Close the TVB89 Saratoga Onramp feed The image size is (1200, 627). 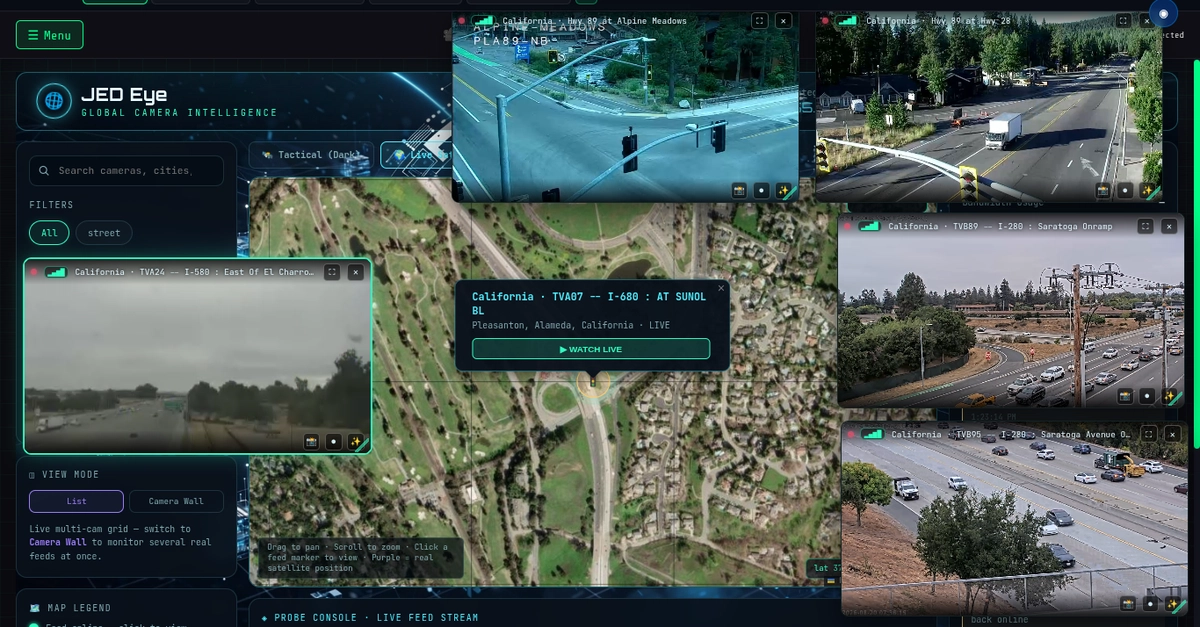pos(1169,227)
